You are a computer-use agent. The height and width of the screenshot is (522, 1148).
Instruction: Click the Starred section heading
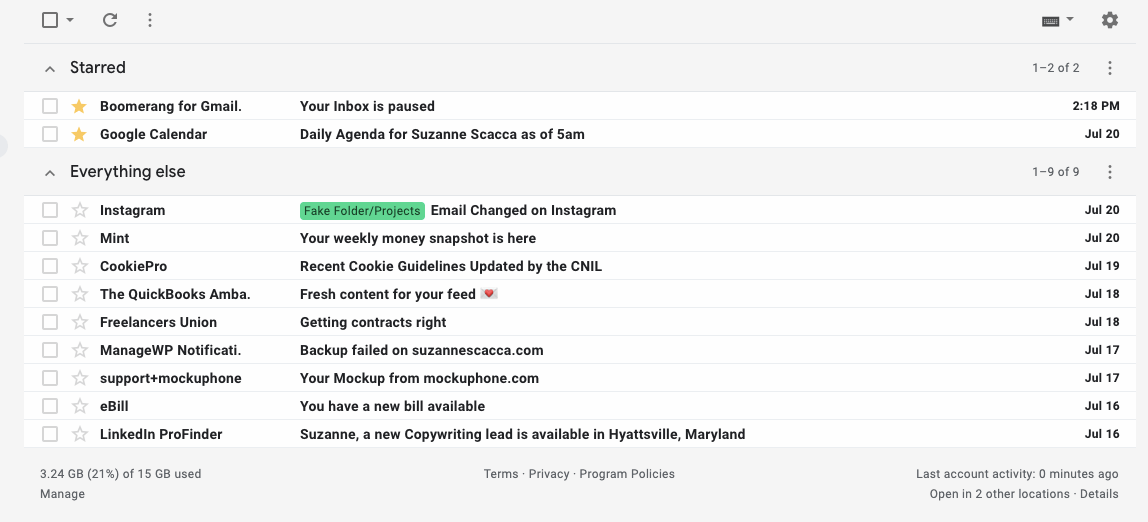point(98,67)
